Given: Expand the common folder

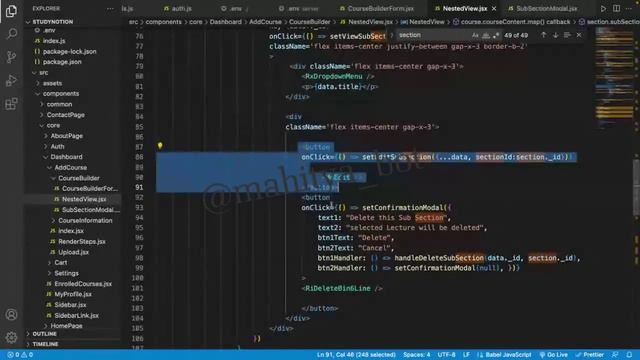Looking at the screenshot, I should pyautogui.click(x=59, y=104).
